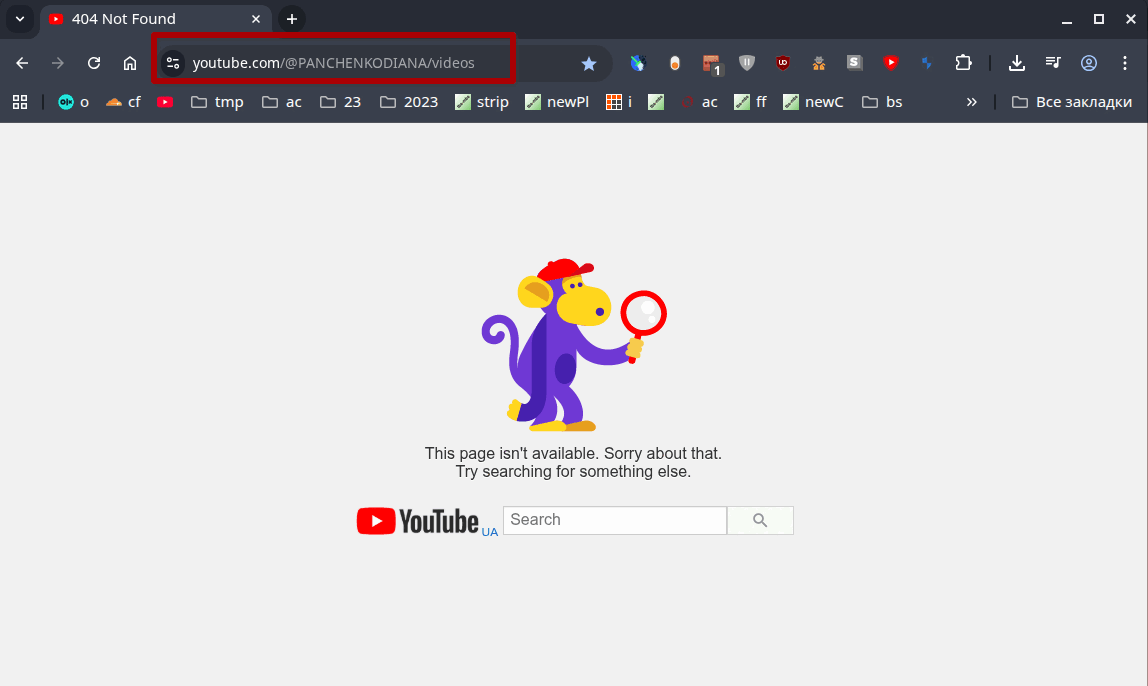1148x686 pixels.
Task: Open the apps grid bookmark icon
Action: point(20,102)
